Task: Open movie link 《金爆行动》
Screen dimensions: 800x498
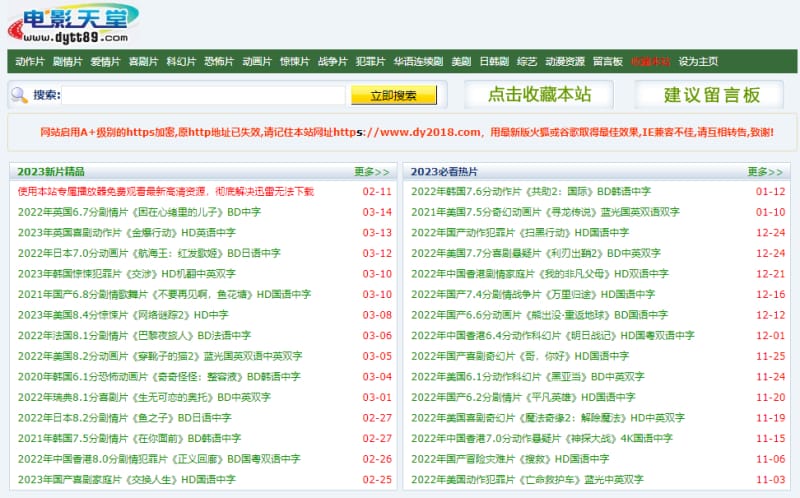Action: coord(127,233)
